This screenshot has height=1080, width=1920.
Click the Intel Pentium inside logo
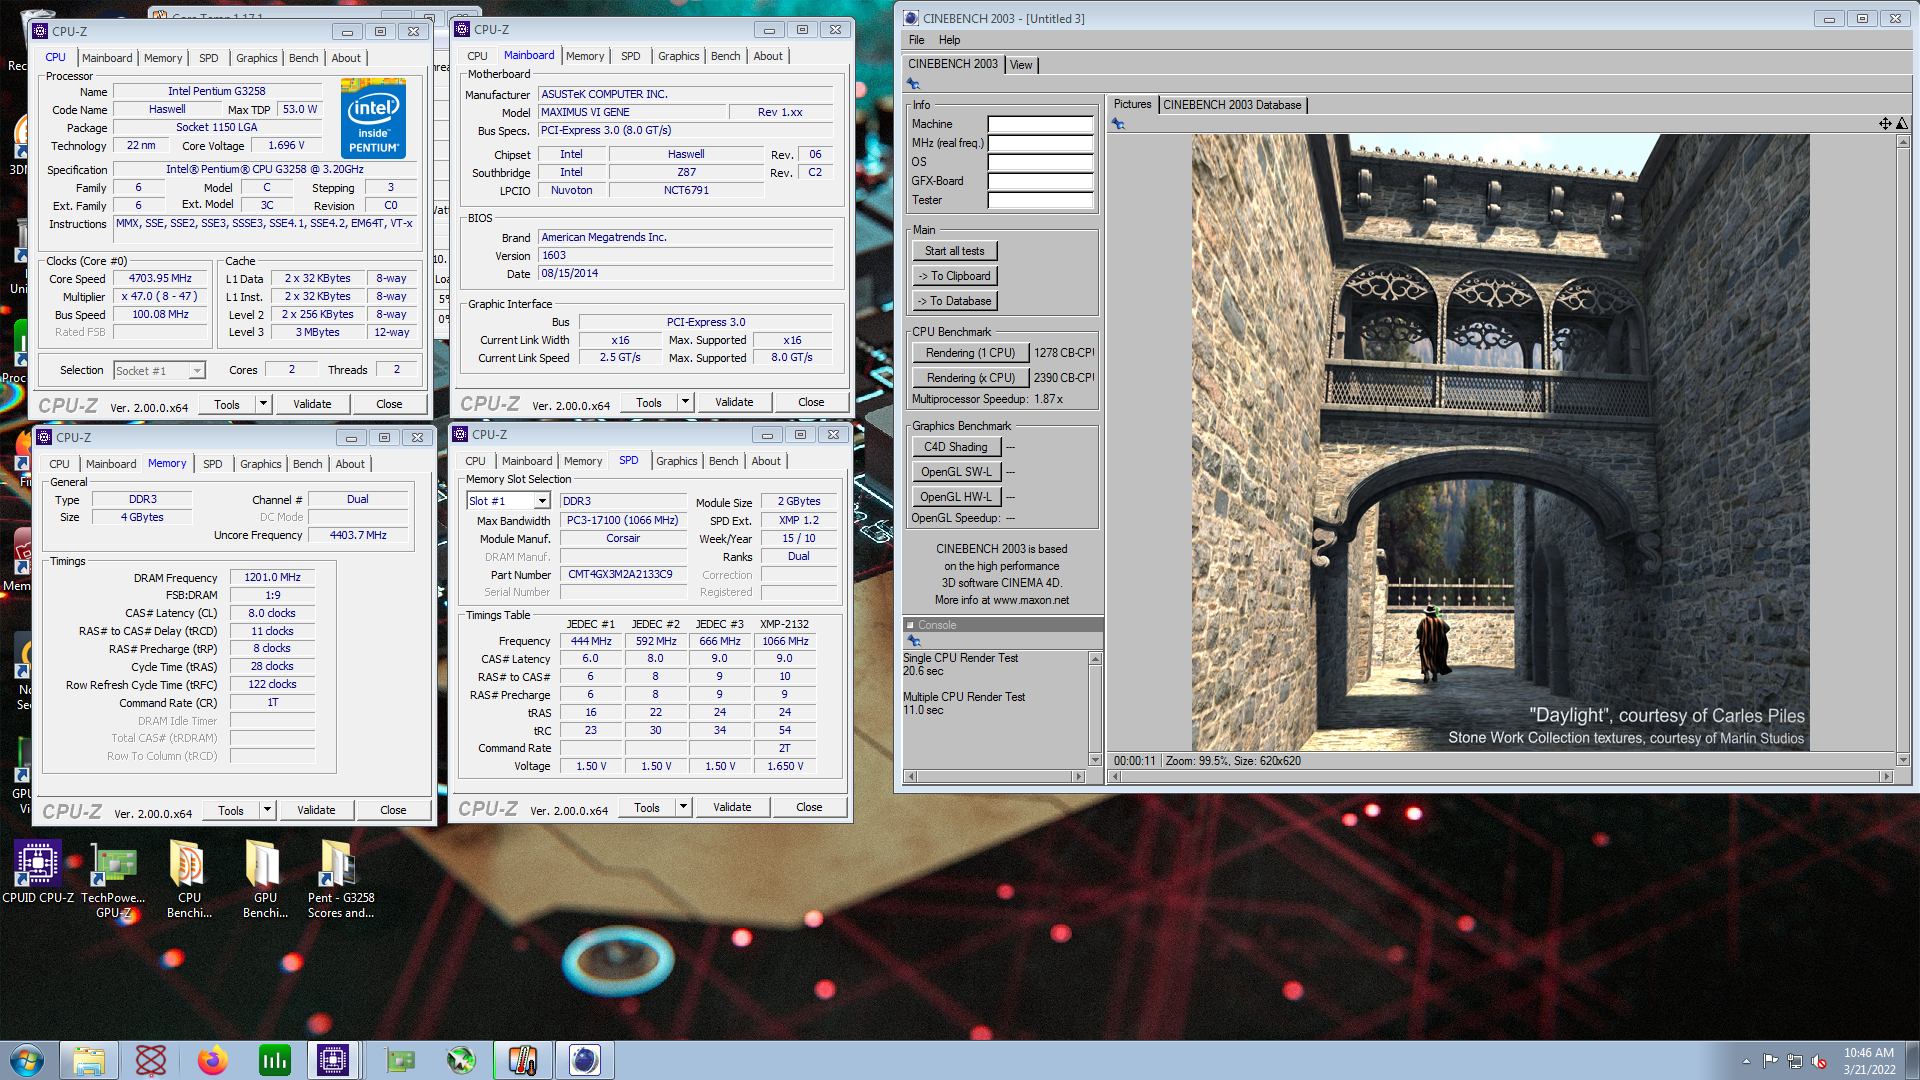[x=373, y=117]
